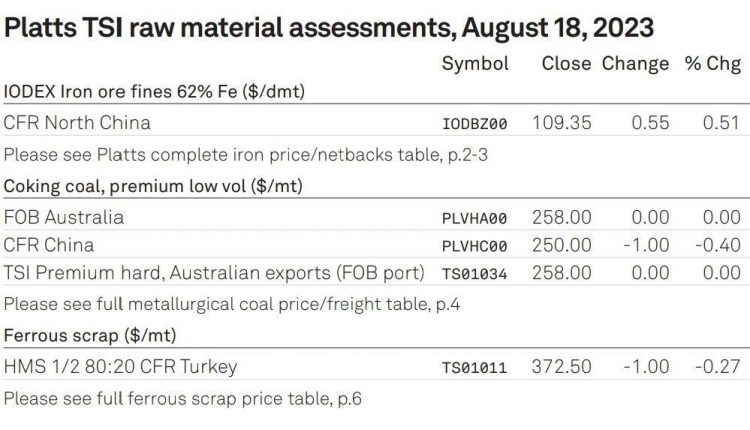Screen dimensions: 750x430
Task: Click the Platts TSI raw material assessments title
Action: pyautogui.click(x=329, y=27)
